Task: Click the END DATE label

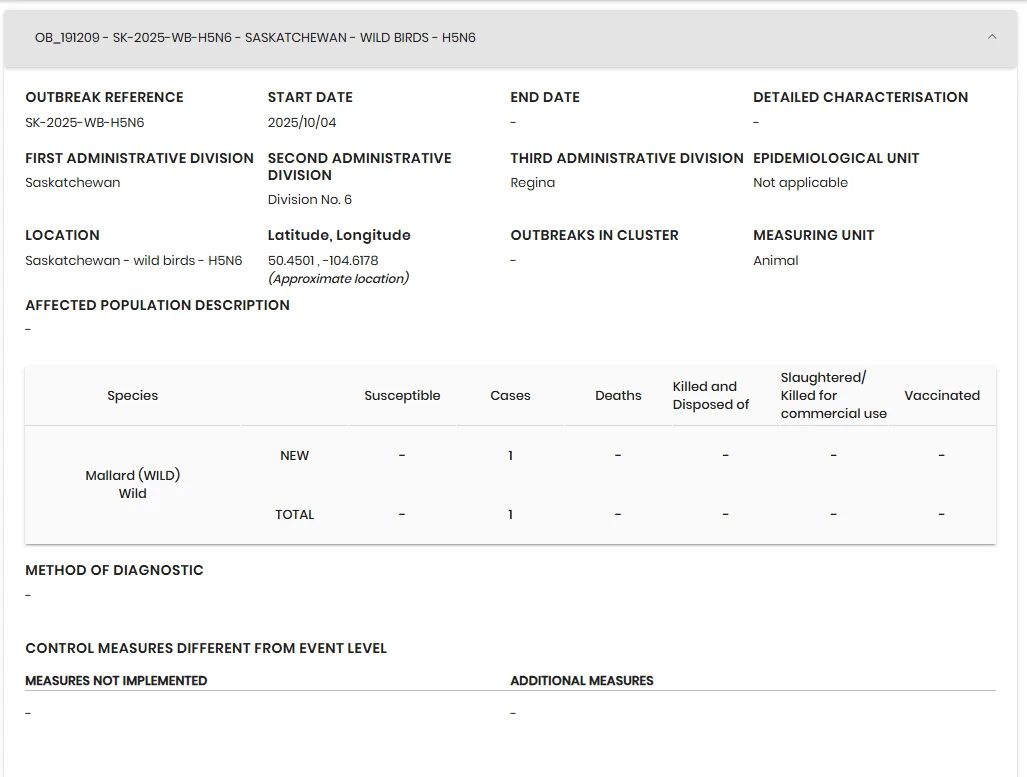Action: 545,97
